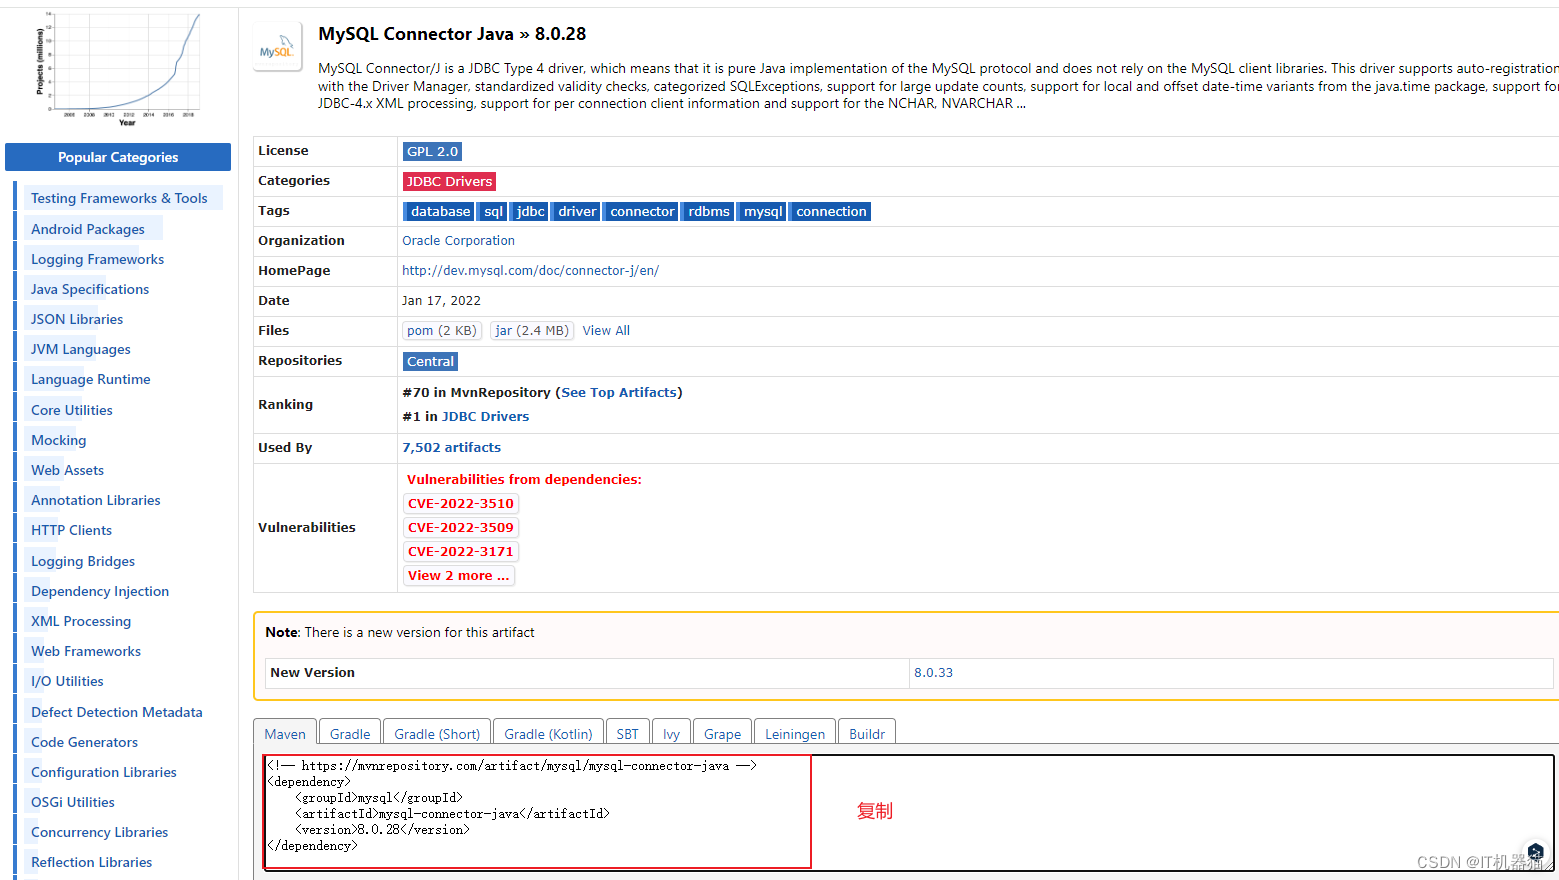Open Concurrency Libraries category

(100, 832)
